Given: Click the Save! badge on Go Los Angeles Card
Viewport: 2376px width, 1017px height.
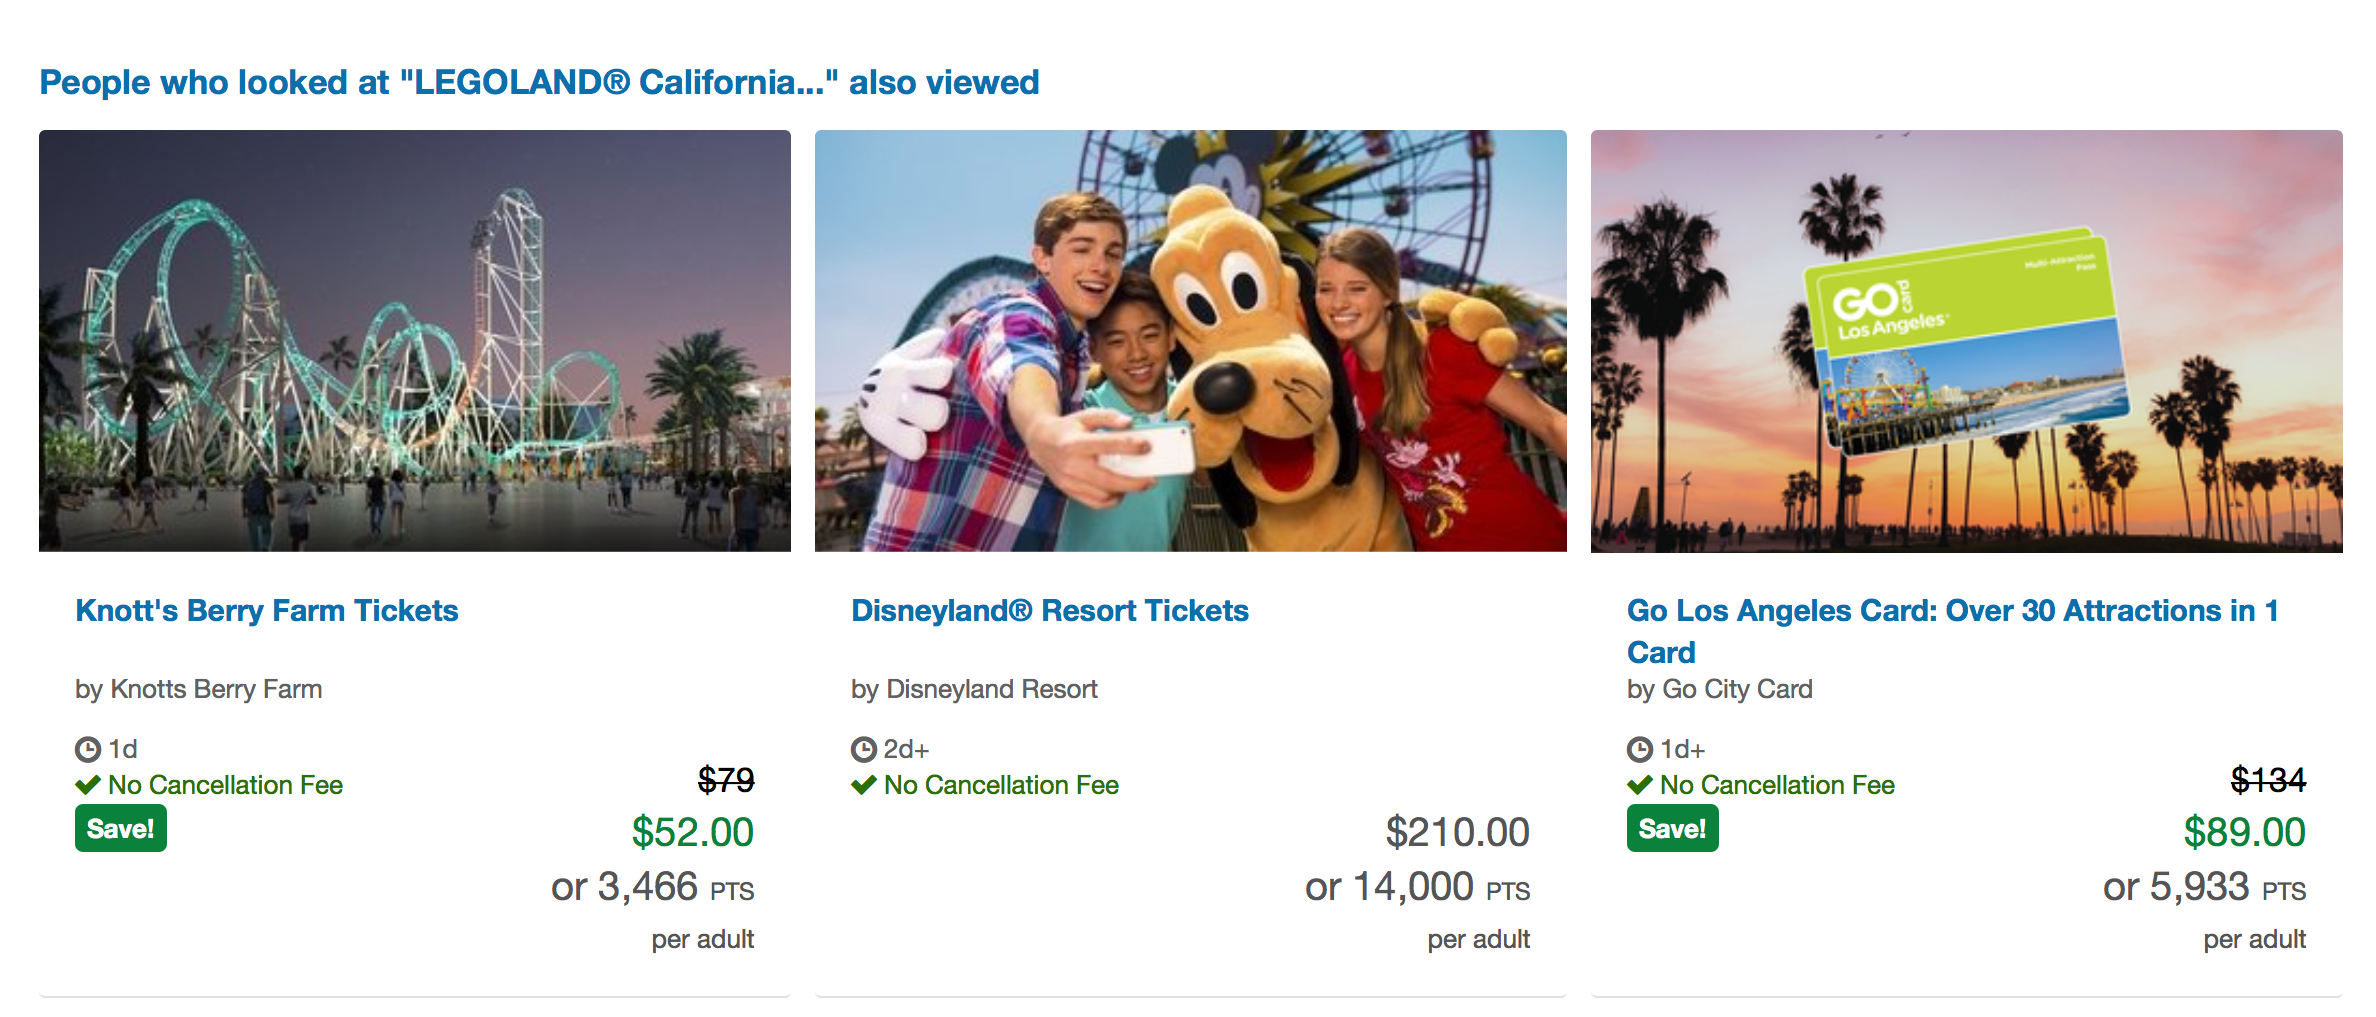Looking at the screenshot, I should pyautogui.click(x=1672, y=829).
